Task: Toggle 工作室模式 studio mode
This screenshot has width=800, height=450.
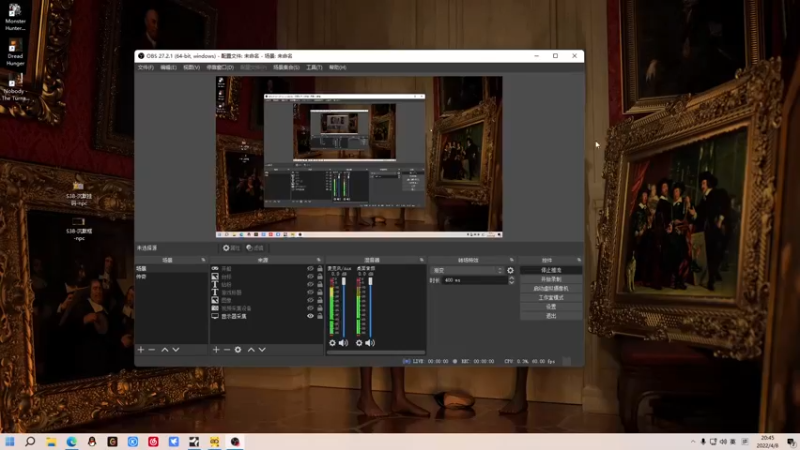Action: [551, 297]
